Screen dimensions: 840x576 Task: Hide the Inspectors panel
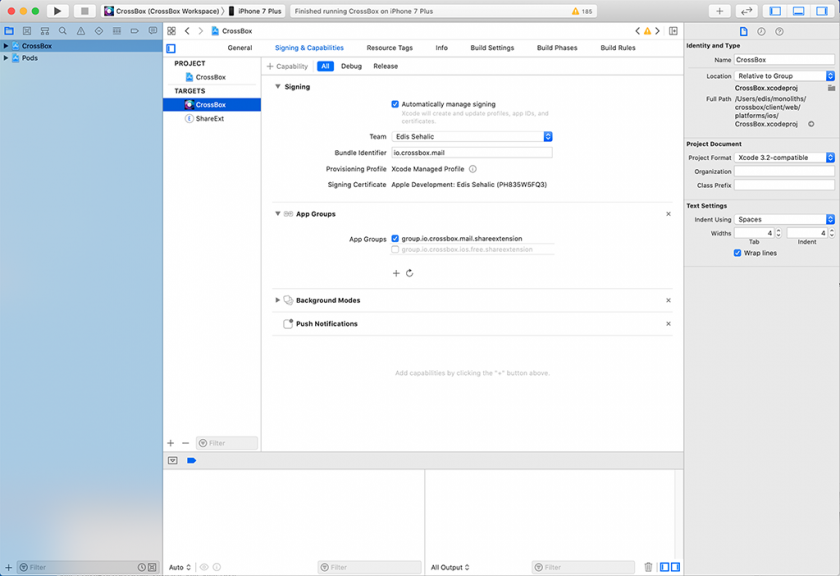[x=822, y=11]
